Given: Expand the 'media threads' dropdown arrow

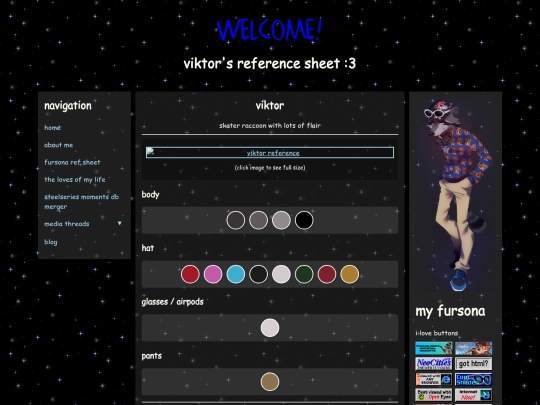Looking at the screenshot, I should pyautogui.click(x=120, y=223).
